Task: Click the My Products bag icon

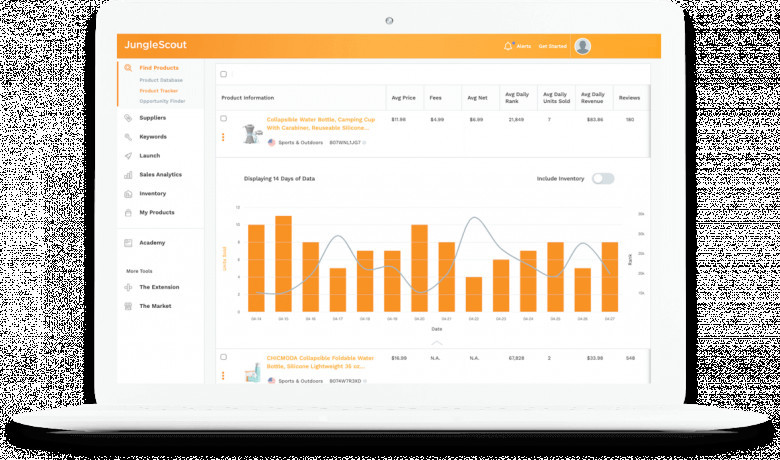Action: click(x=128, y=212)
